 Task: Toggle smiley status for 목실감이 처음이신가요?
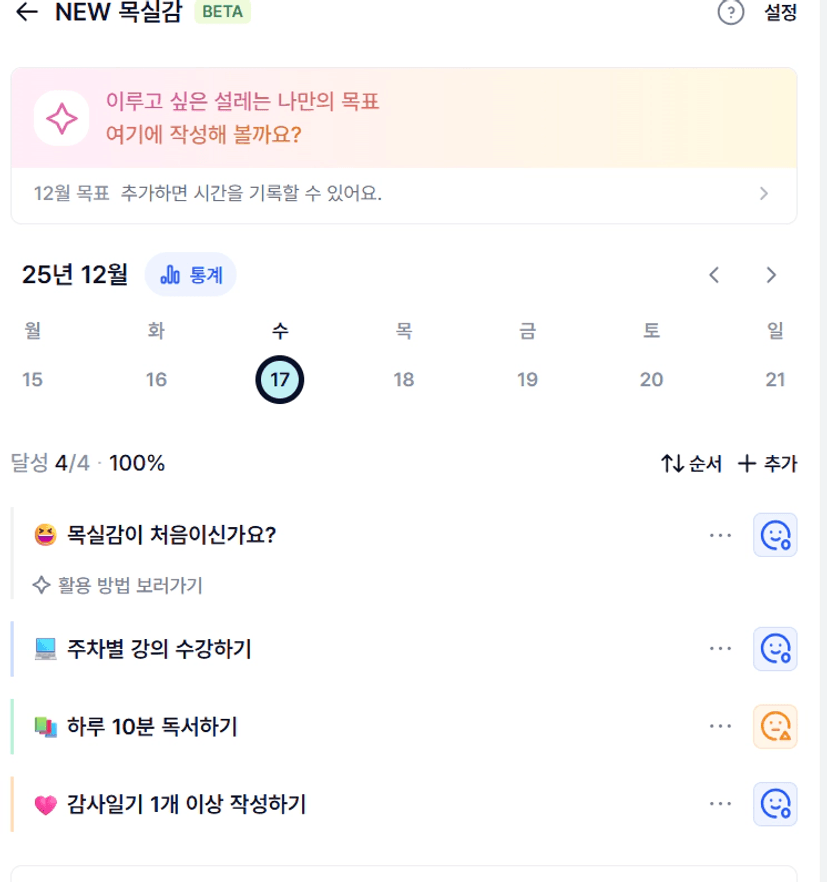pos(775,535)
